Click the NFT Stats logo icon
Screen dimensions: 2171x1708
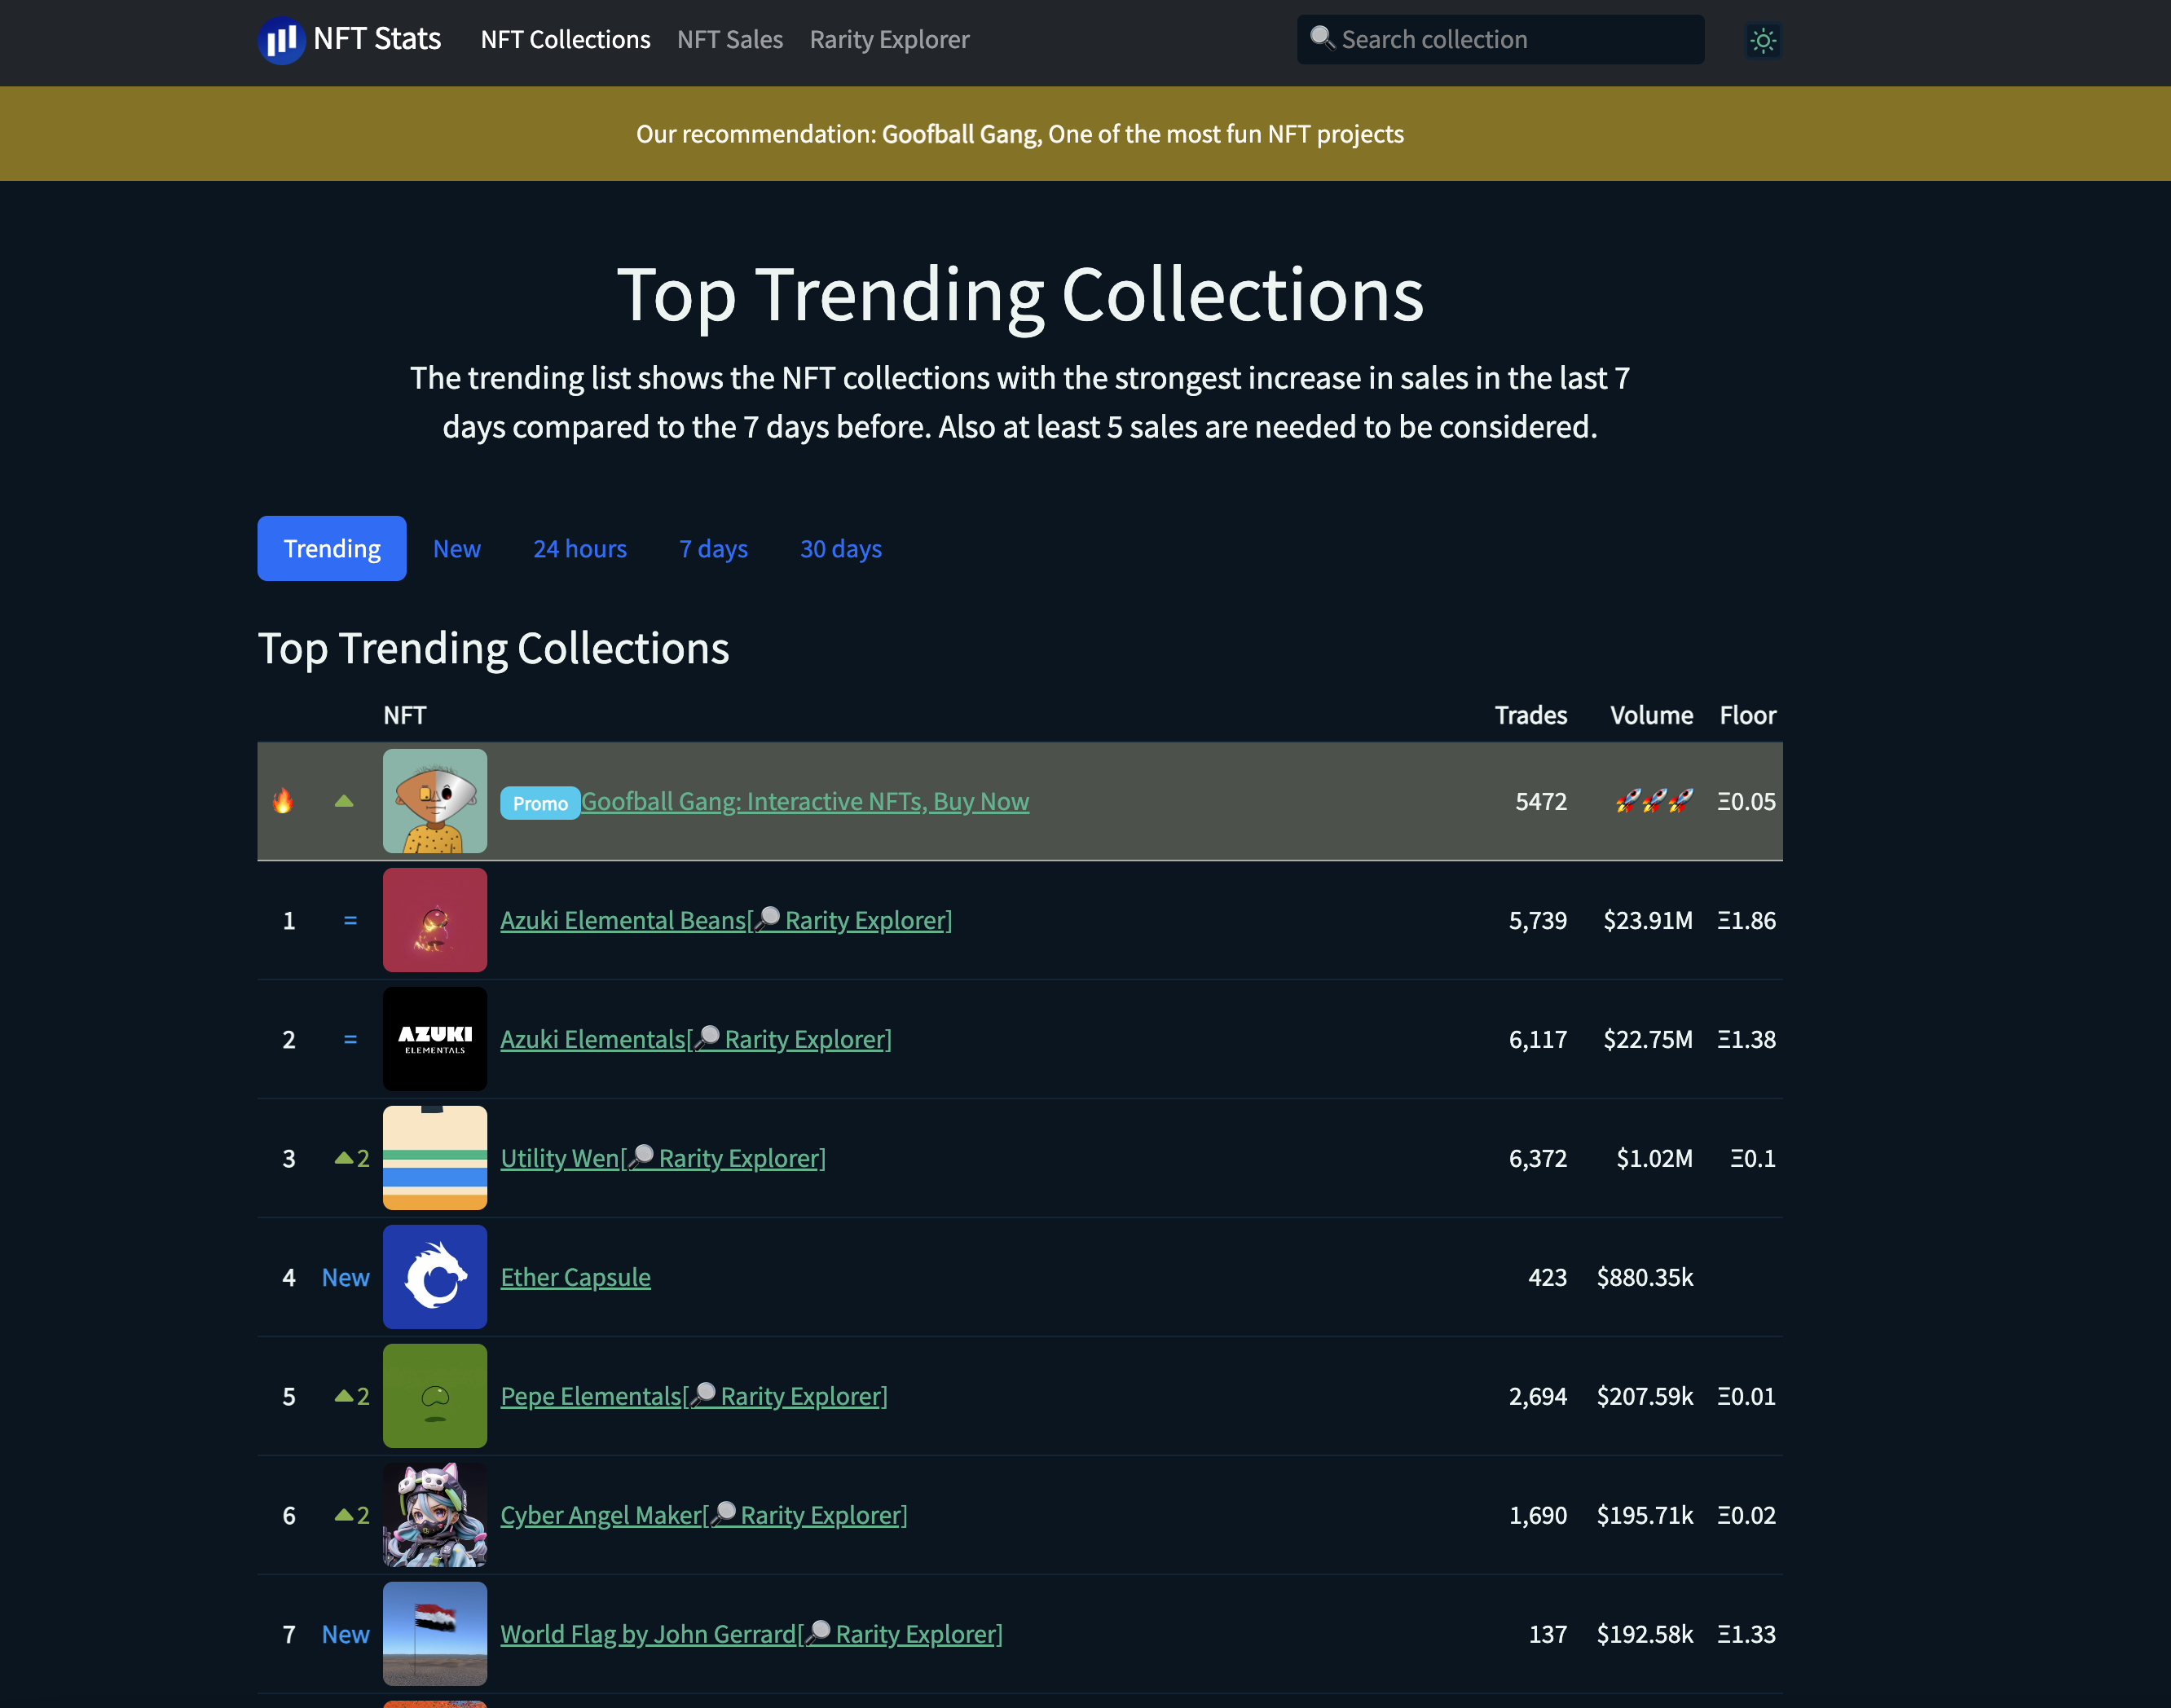point(281,40)
